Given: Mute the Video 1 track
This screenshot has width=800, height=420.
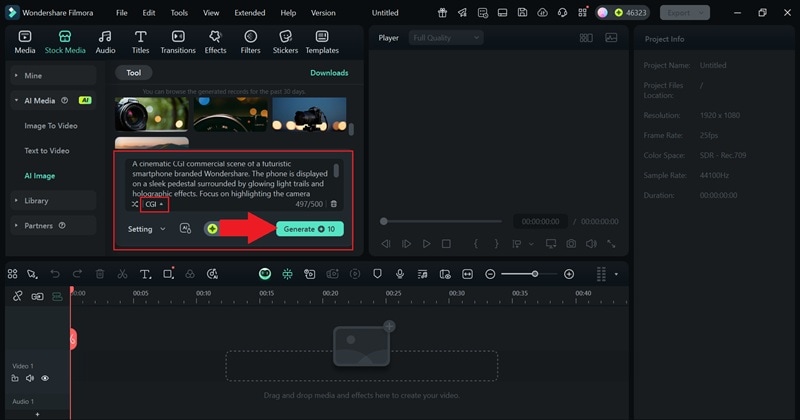Looking at the screenshot, I should 30,378.
